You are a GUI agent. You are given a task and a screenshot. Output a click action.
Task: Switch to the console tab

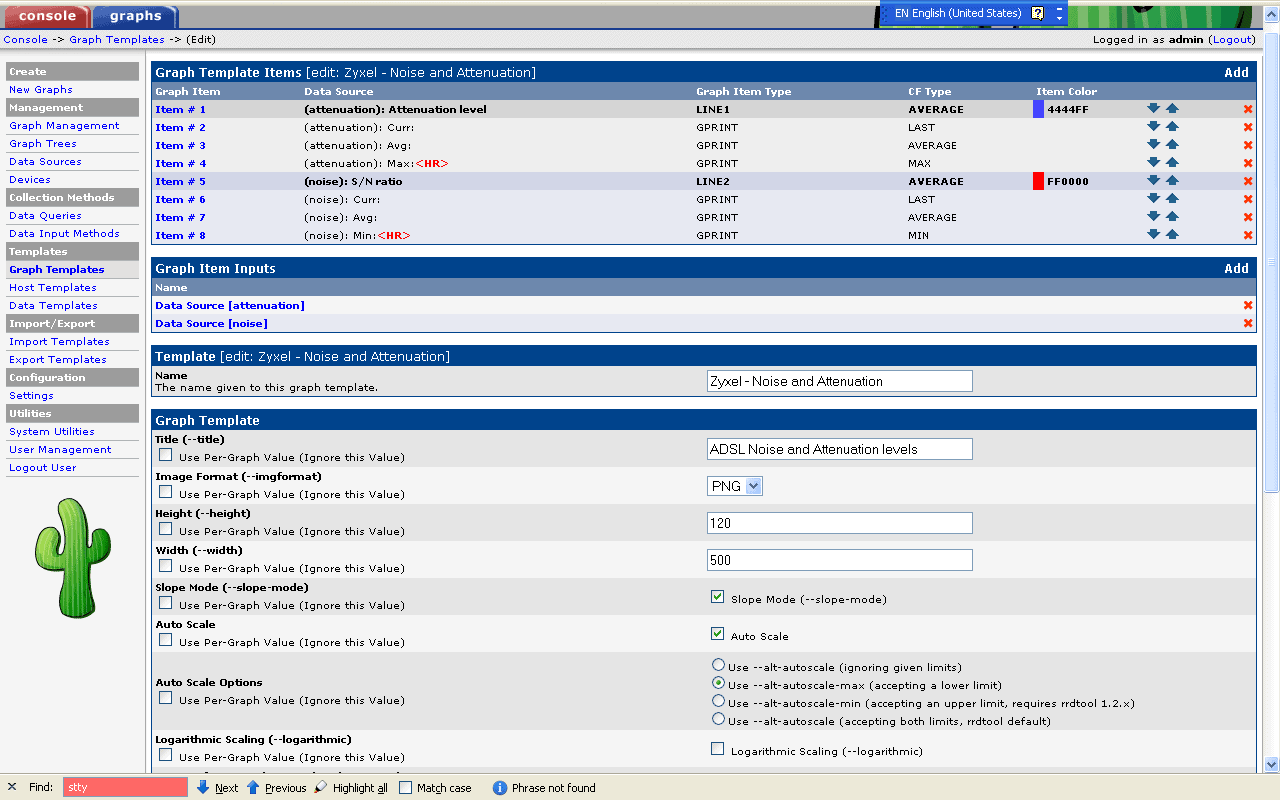pos(46,16)
